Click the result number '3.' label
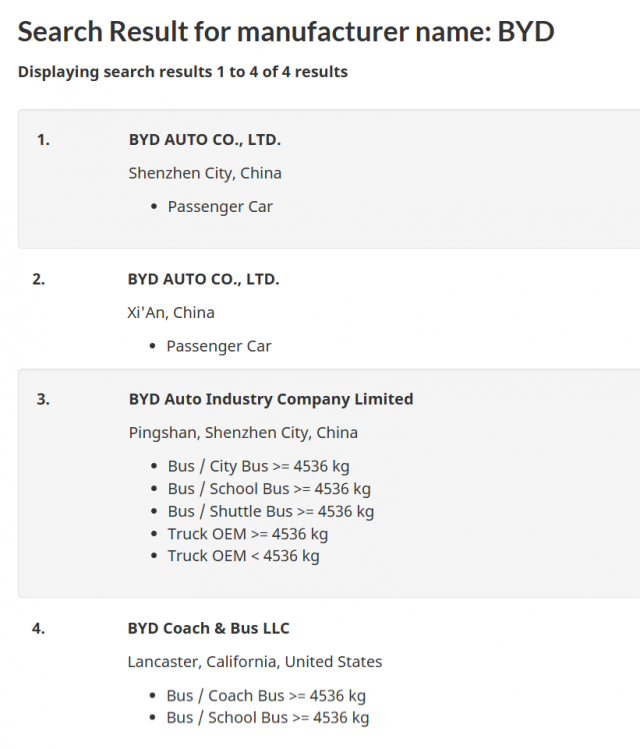Image resolution: width=640 pixels, height=749 pixels. coord(43,399)
